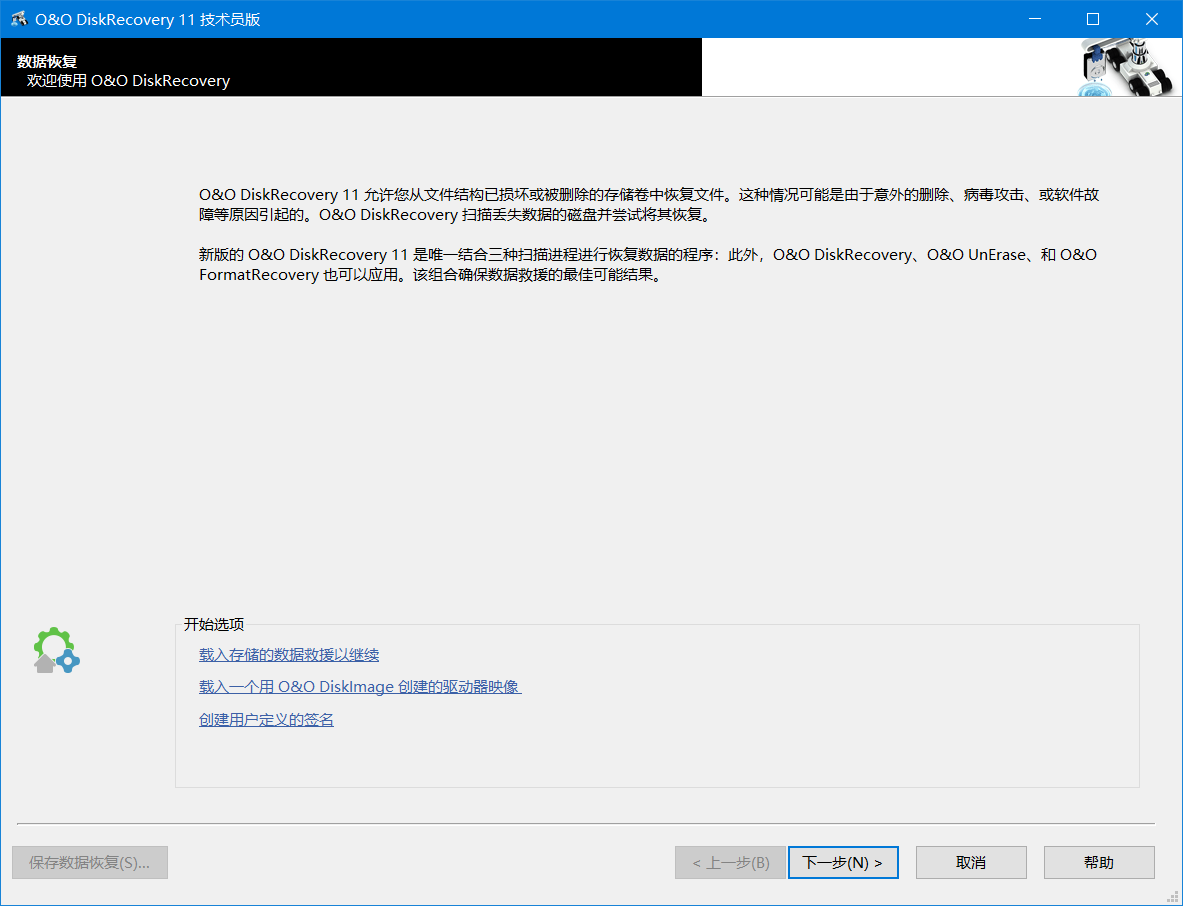
Task: Click the green gear start options icon
Action: pyautogui.click(x=56, y=650)
